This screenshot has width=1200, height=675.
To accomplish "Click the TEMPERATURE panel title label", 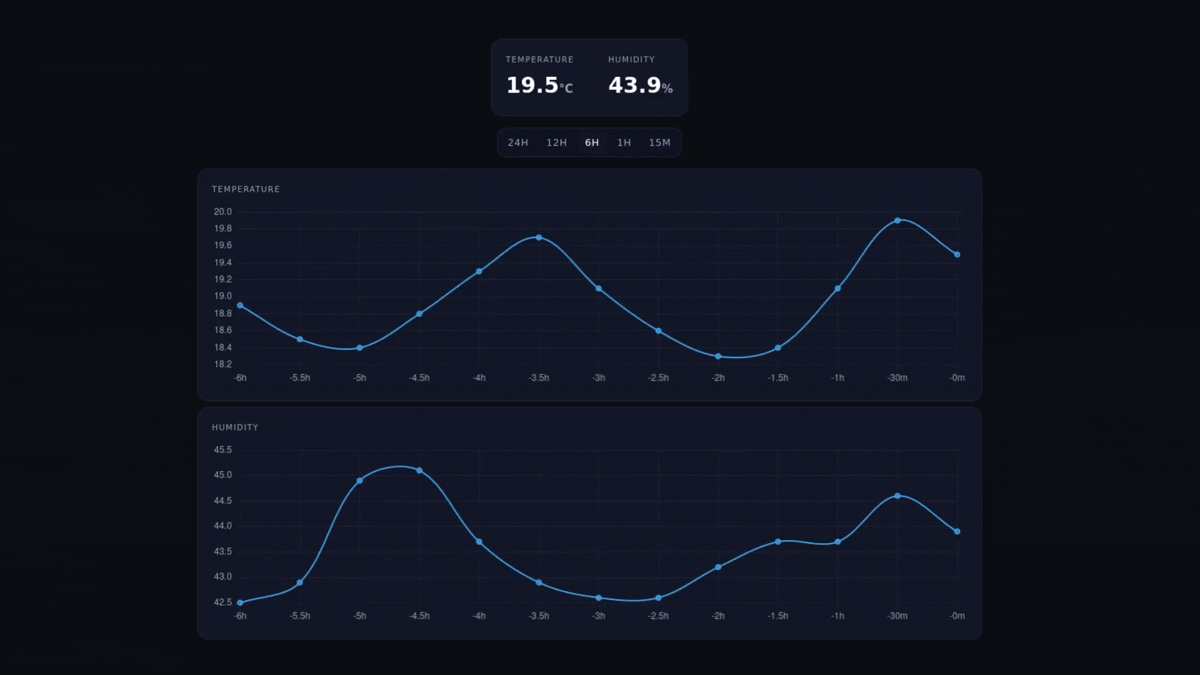I will coord(245,189).
